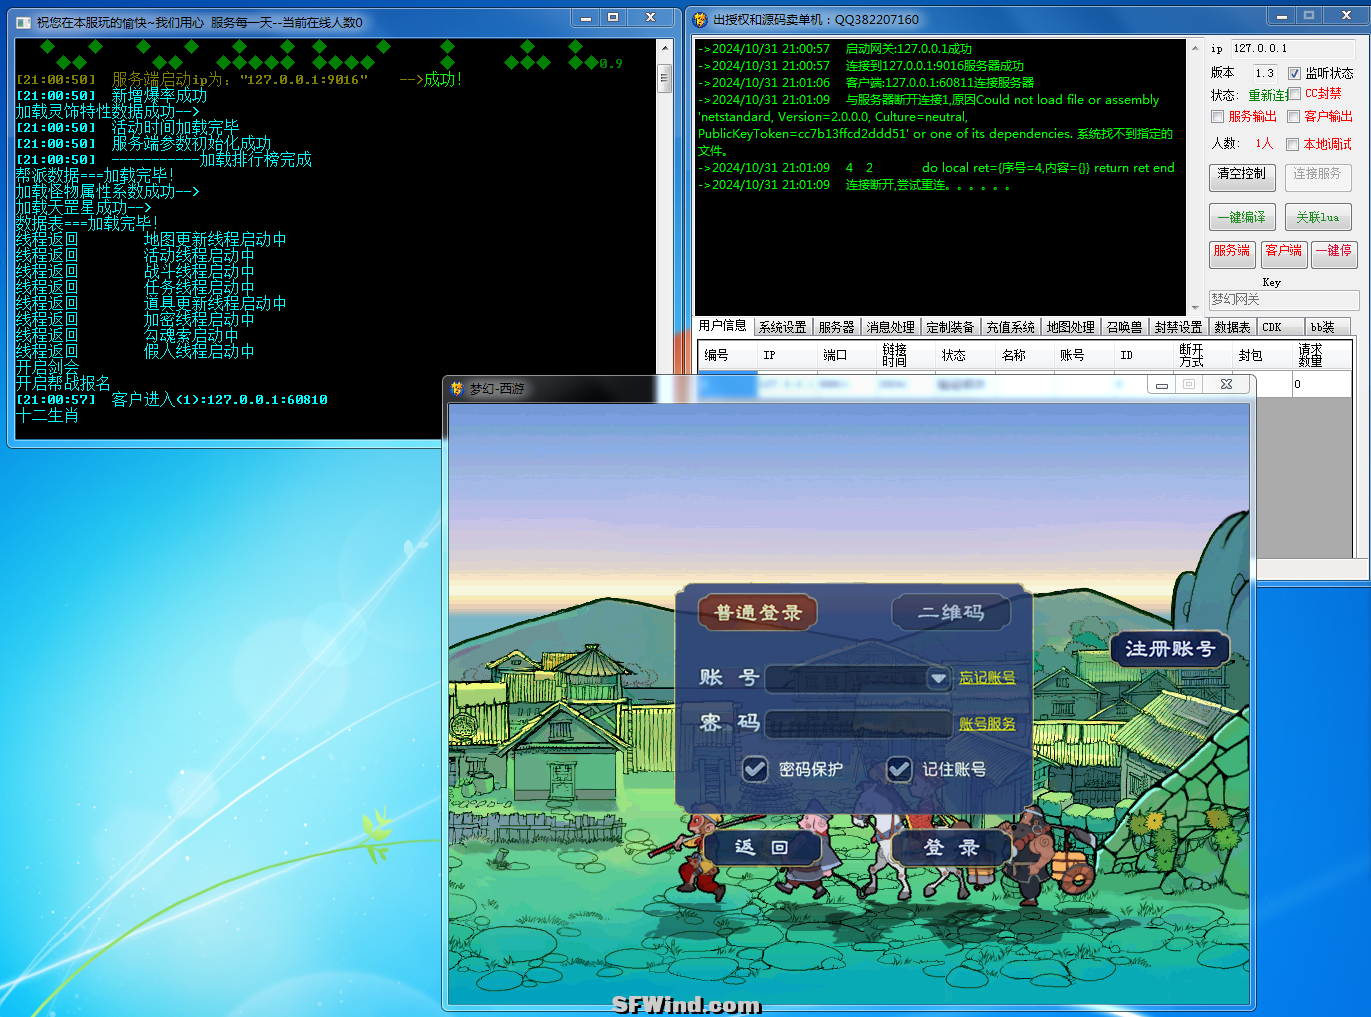Click the console scrollbar up arrow
Viewport: 1371px width, 1017px height.
[664, 48]
